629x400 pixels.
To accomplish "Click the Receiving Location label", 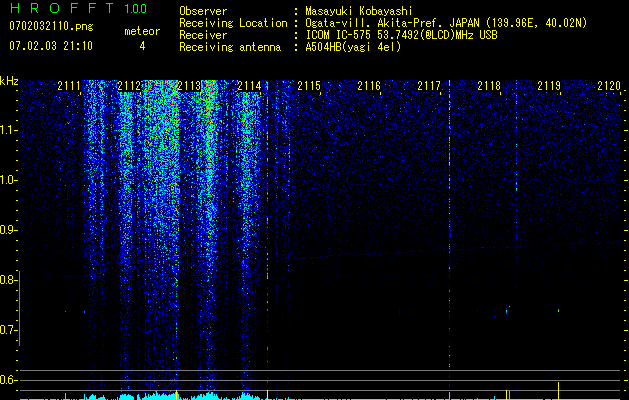I will click(x=233, y=23).
